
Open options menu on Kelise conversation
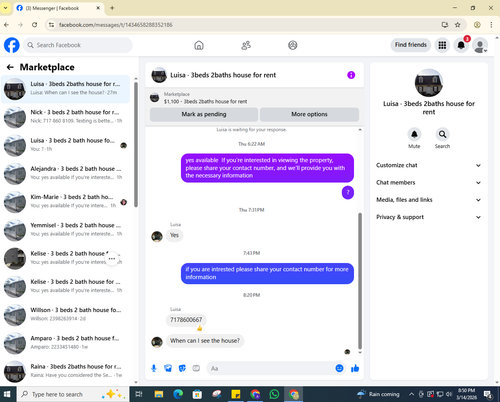112,259
